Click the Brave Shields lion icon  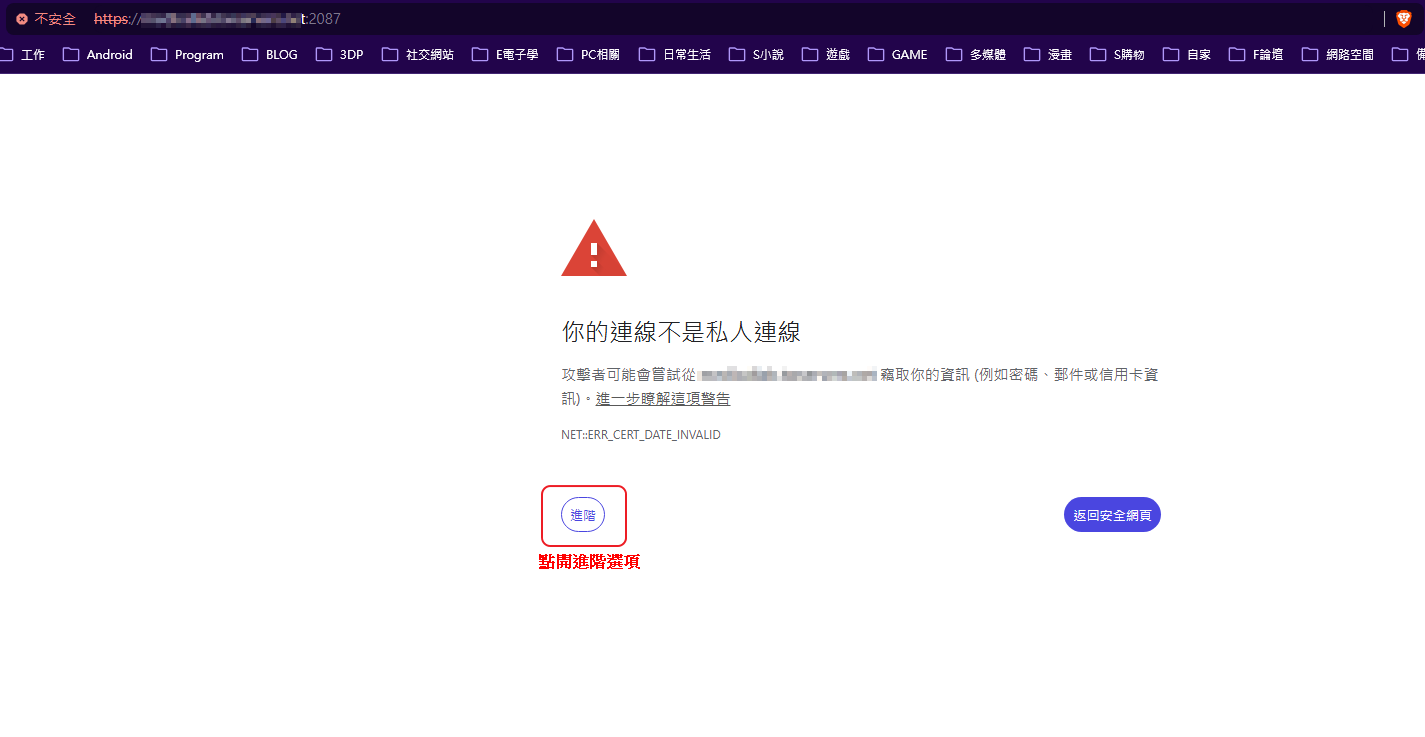pyautogui.click(x=1403, y=19)
